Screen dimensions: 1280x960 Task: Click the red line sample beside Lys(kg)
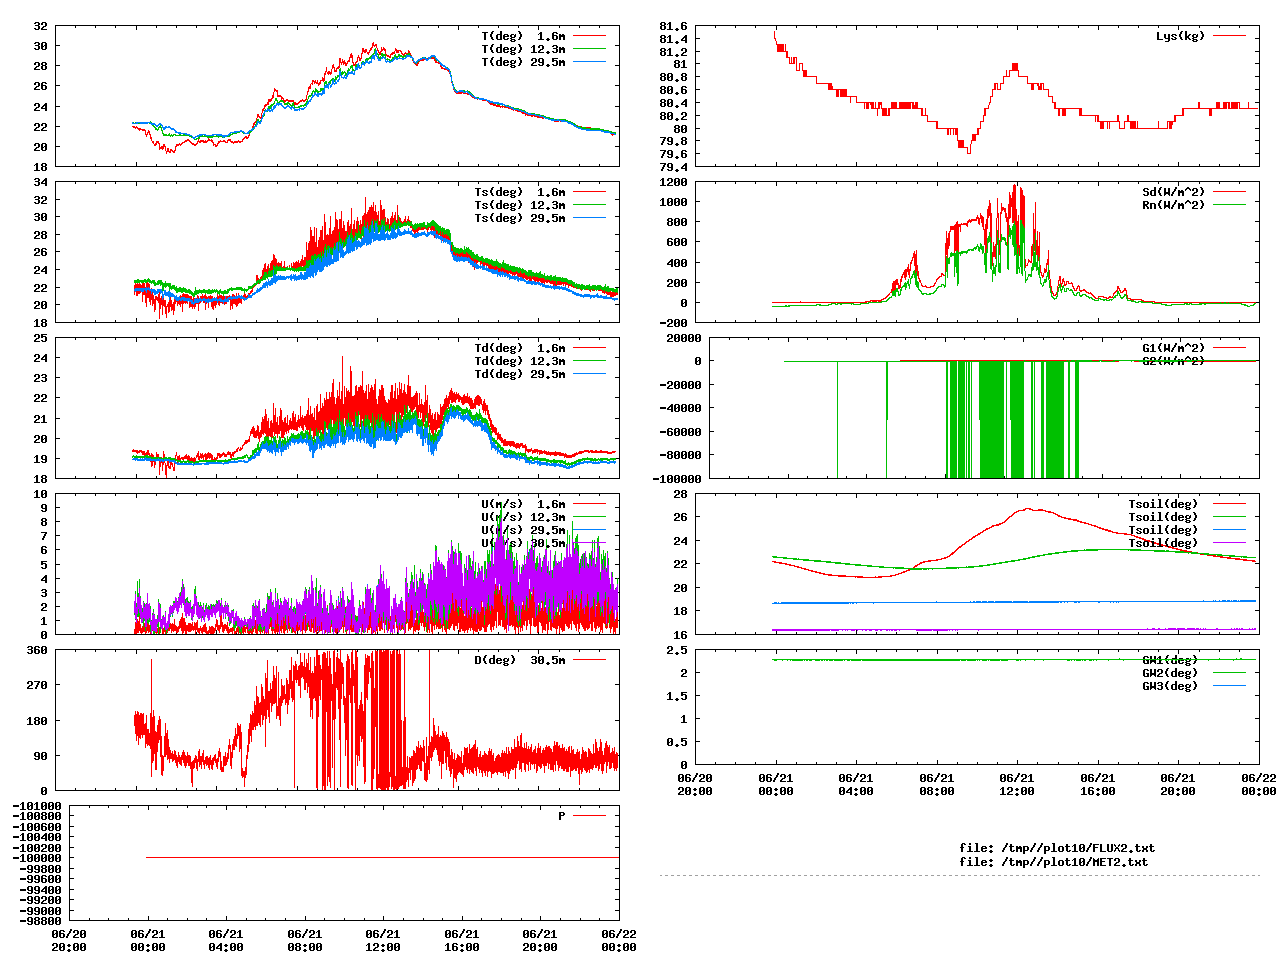tap(1229, 36)
